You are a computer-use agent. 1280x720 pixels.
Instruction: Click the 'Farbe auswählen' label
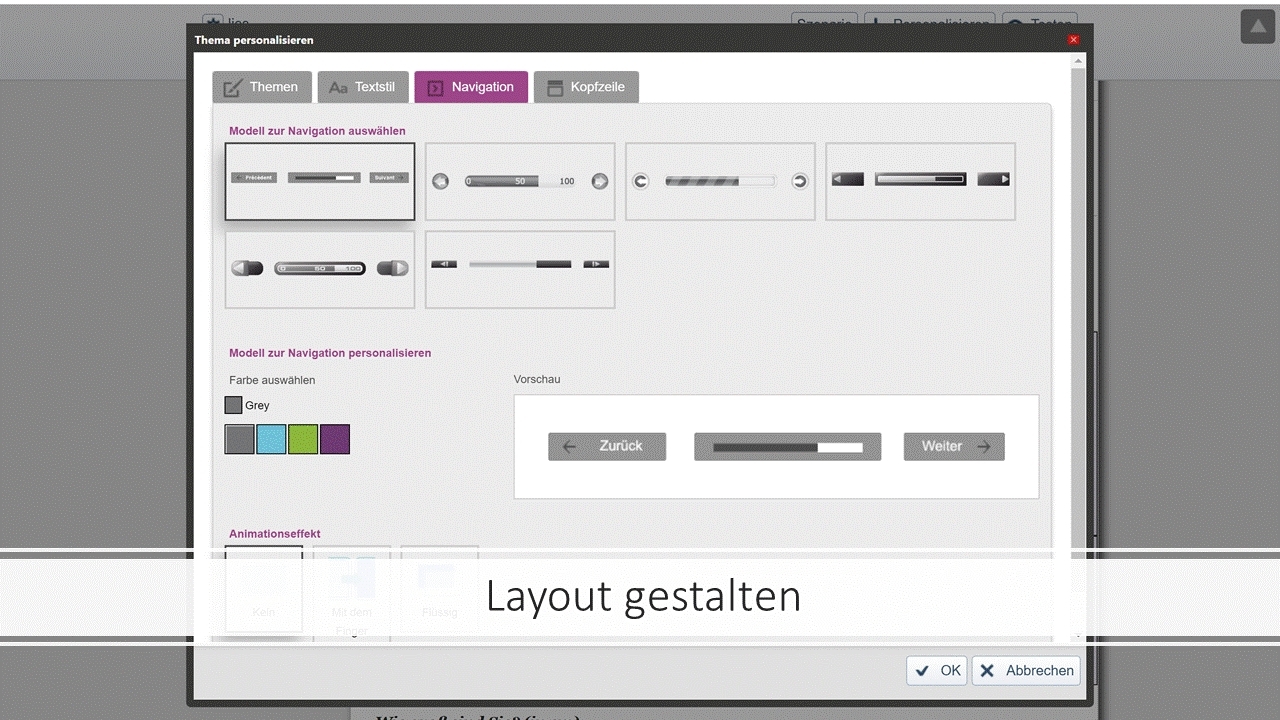tap(272, 380)
